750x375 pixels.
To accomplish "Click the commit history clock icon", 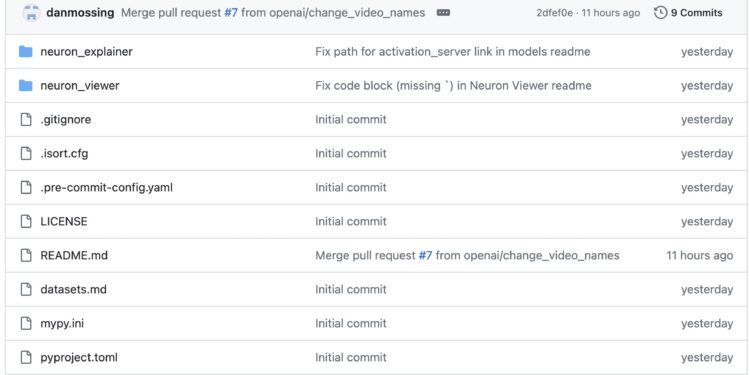I will click(x=660, y=13).
